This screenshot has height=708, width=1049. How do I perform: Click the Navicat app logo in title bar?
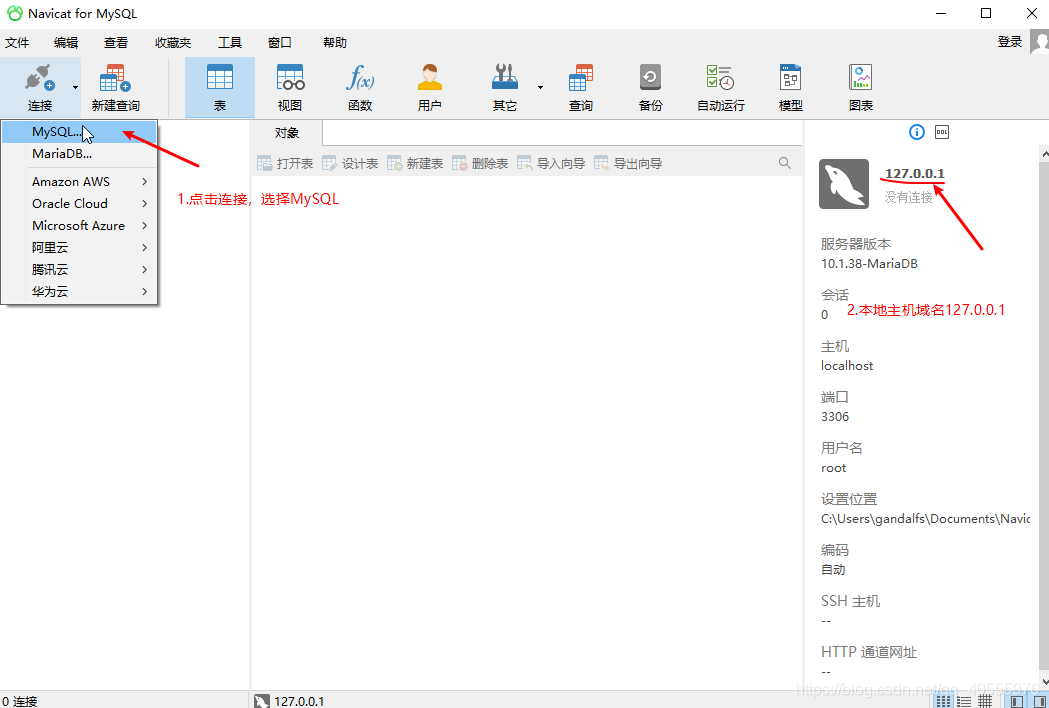coord(14,13)
